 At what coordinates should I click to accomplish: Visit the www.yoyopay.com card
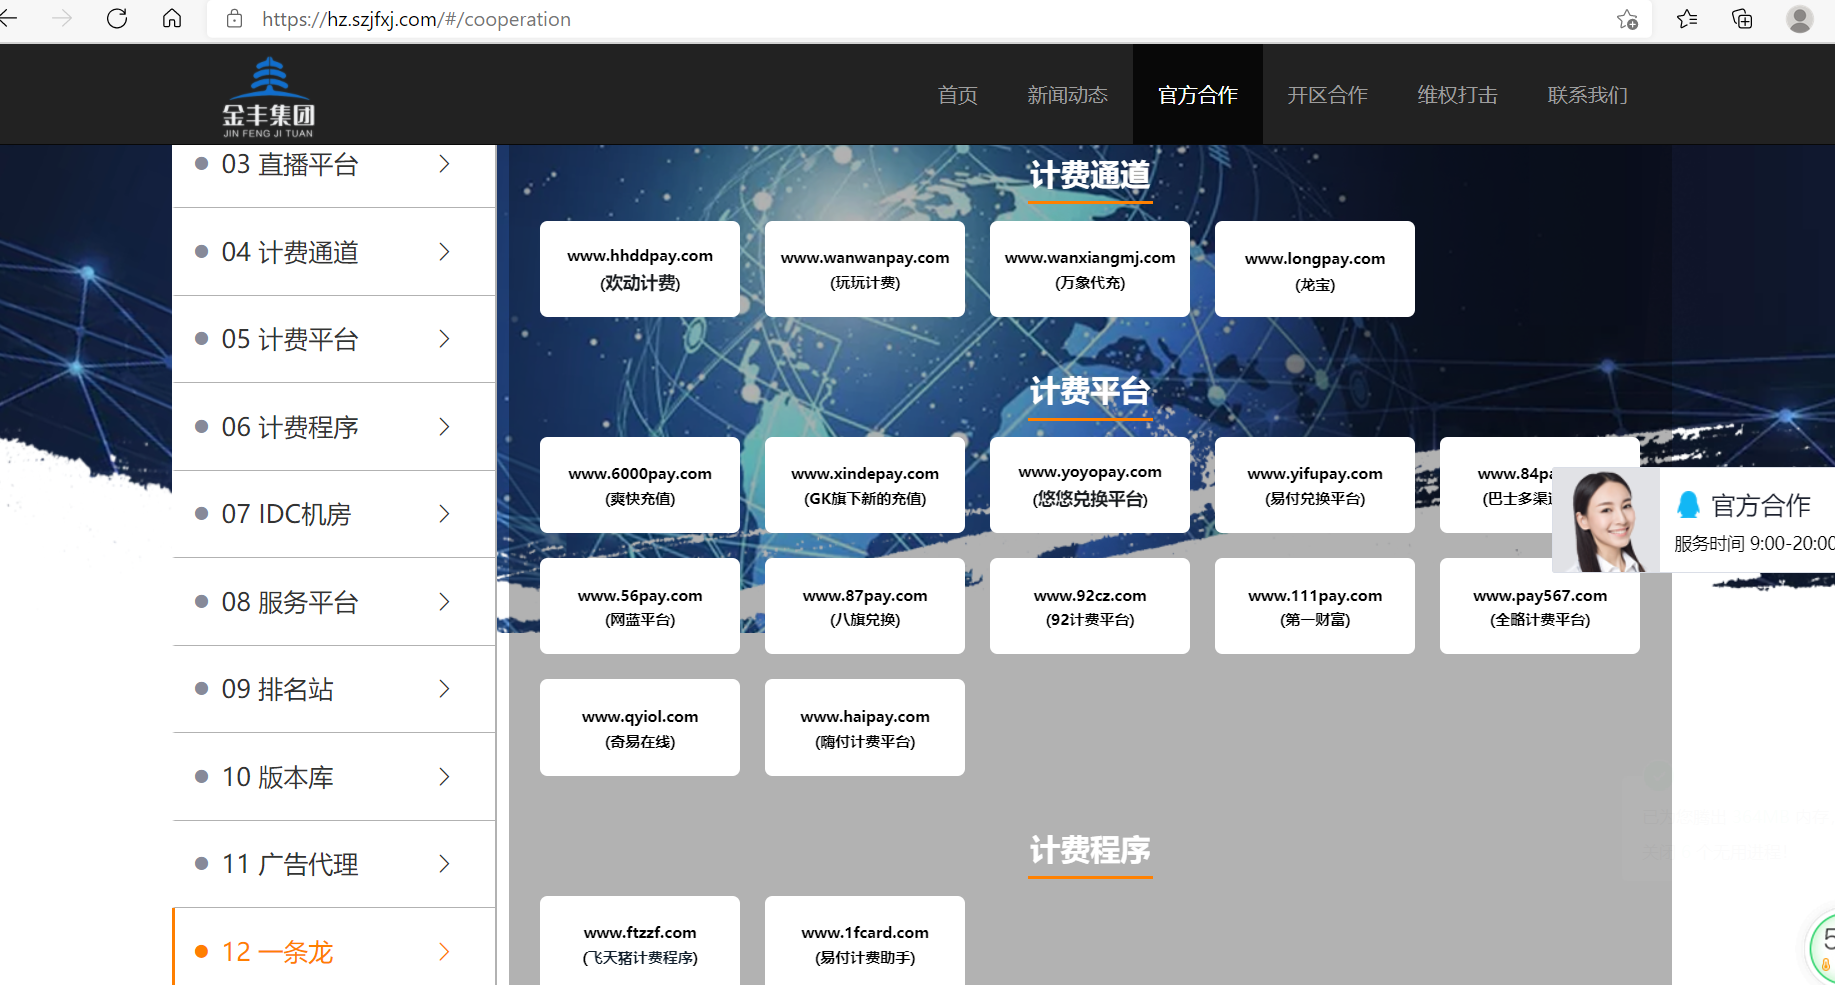1090,485
